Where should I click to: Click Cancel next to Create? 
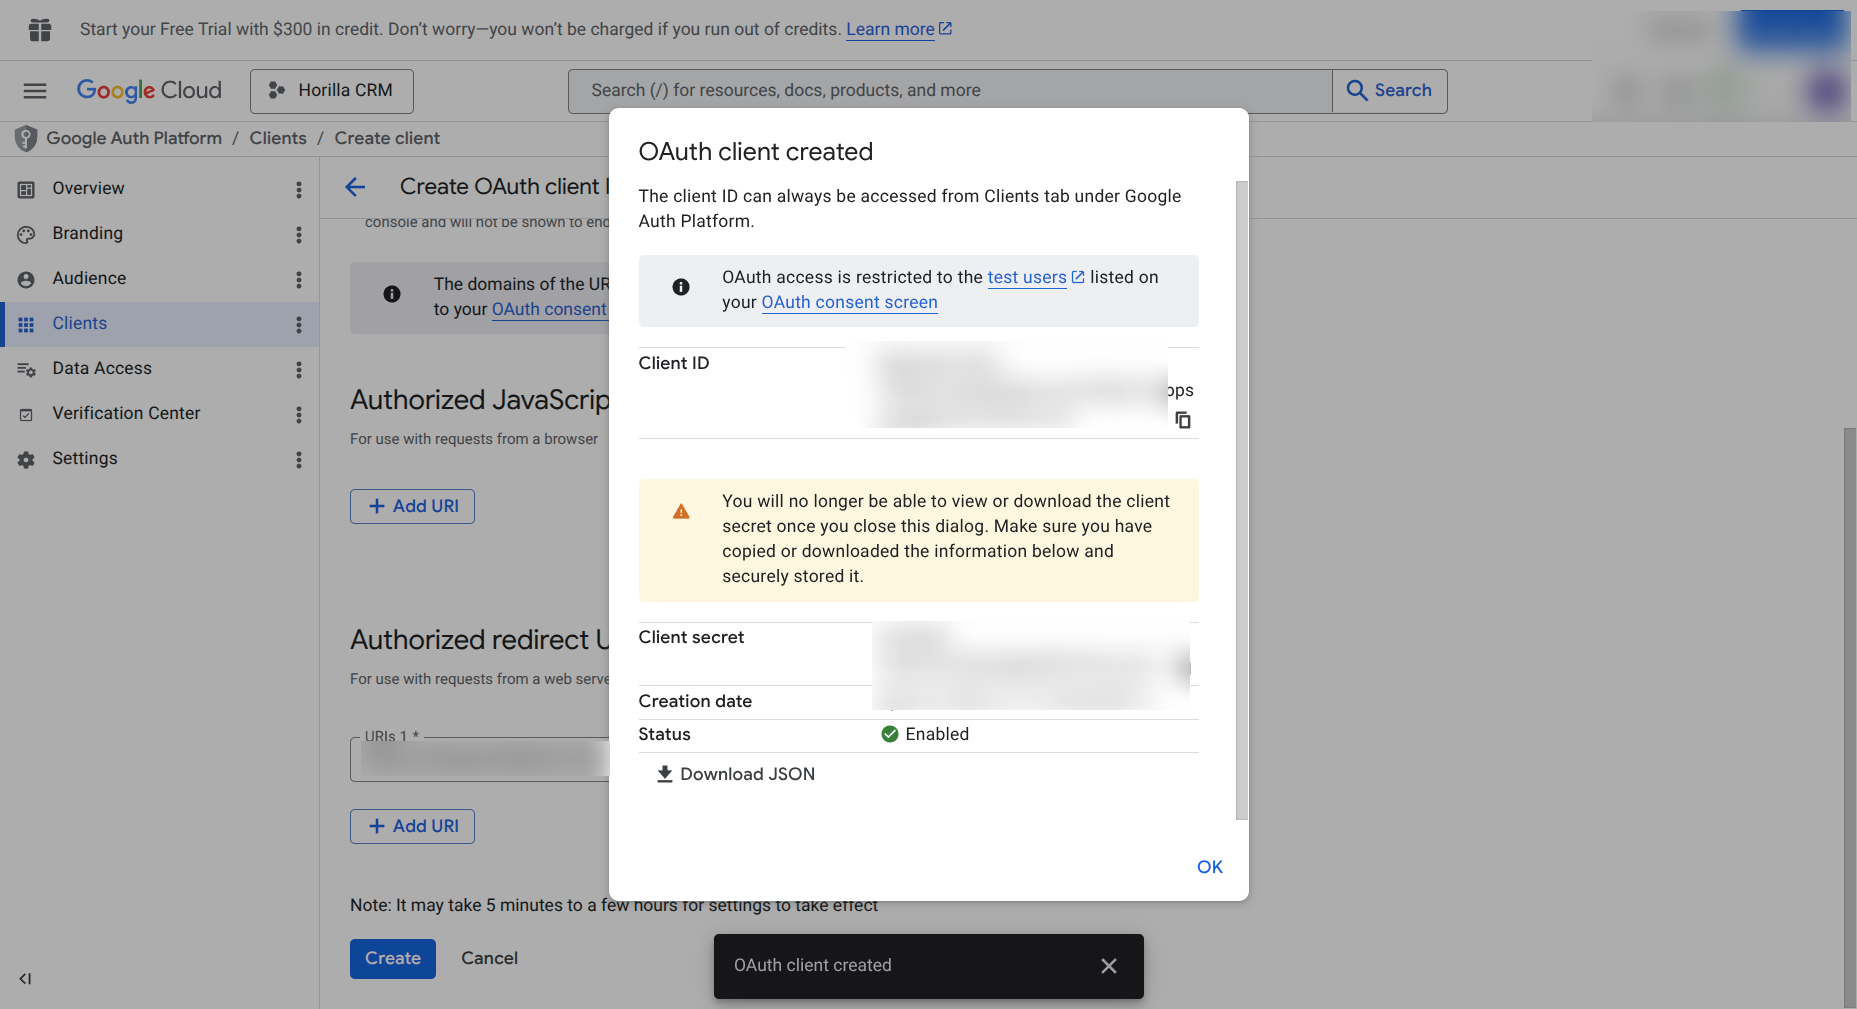click(x=490, y=958)
